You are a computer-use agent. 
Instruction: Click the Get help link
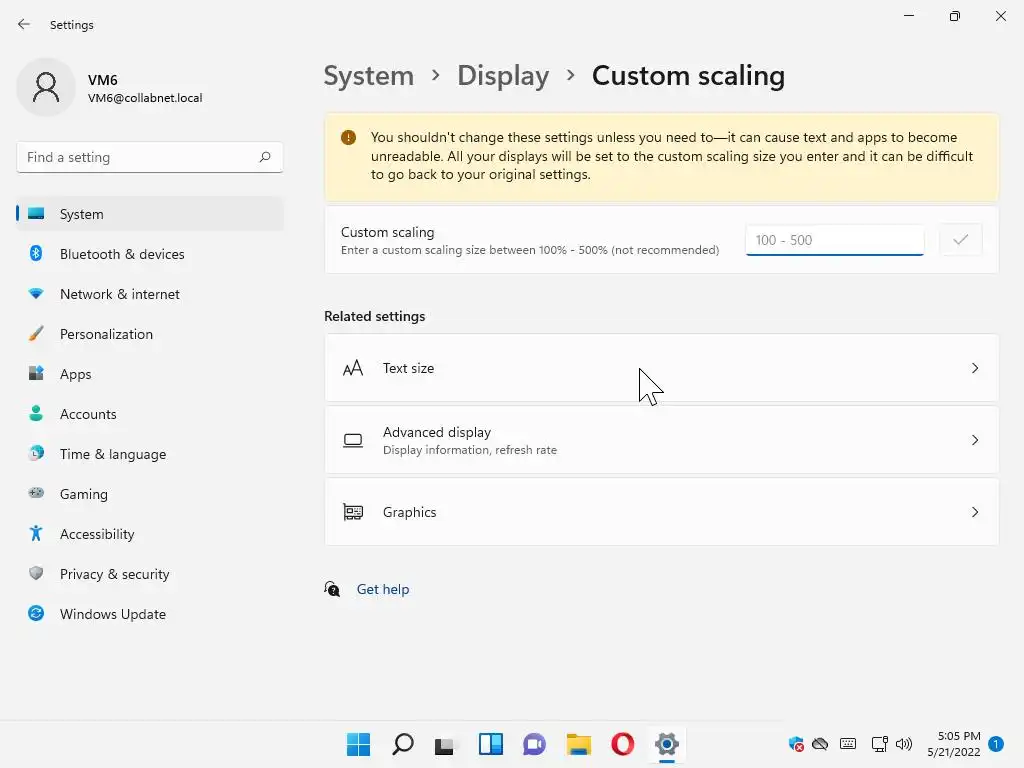(383, 589)
